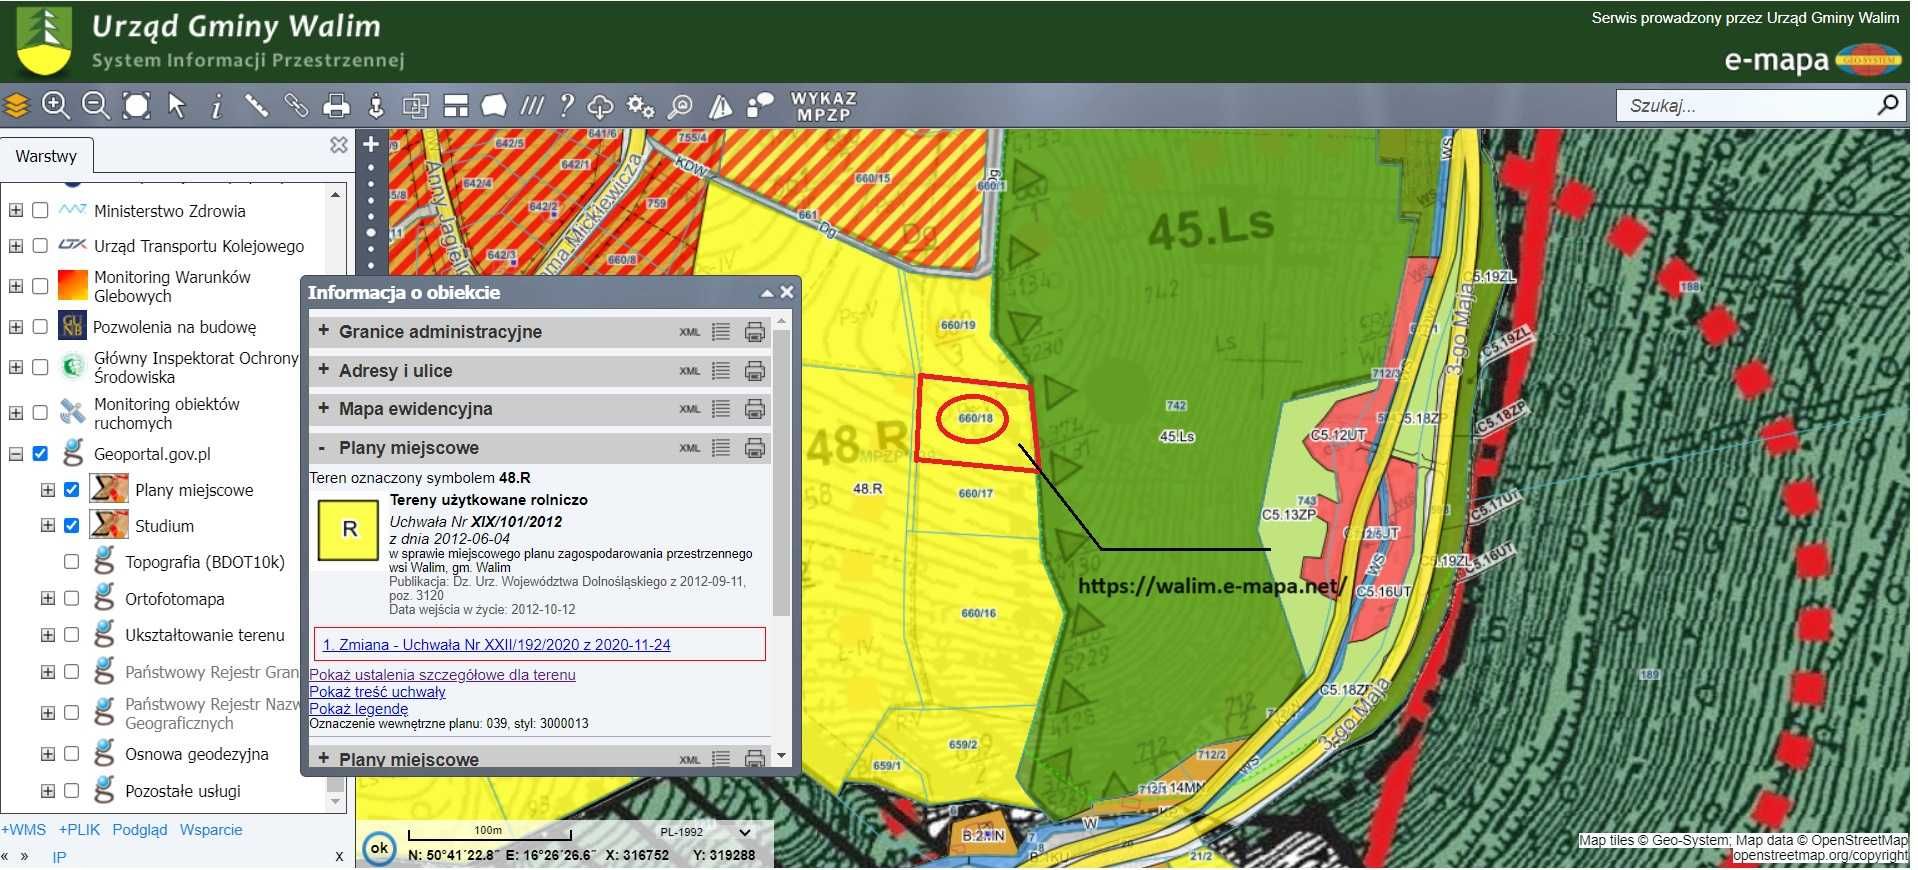The image size is (1918, 870).
Task: Click the WYKAZ MPZP toolbar button
Action: point(824,106)
